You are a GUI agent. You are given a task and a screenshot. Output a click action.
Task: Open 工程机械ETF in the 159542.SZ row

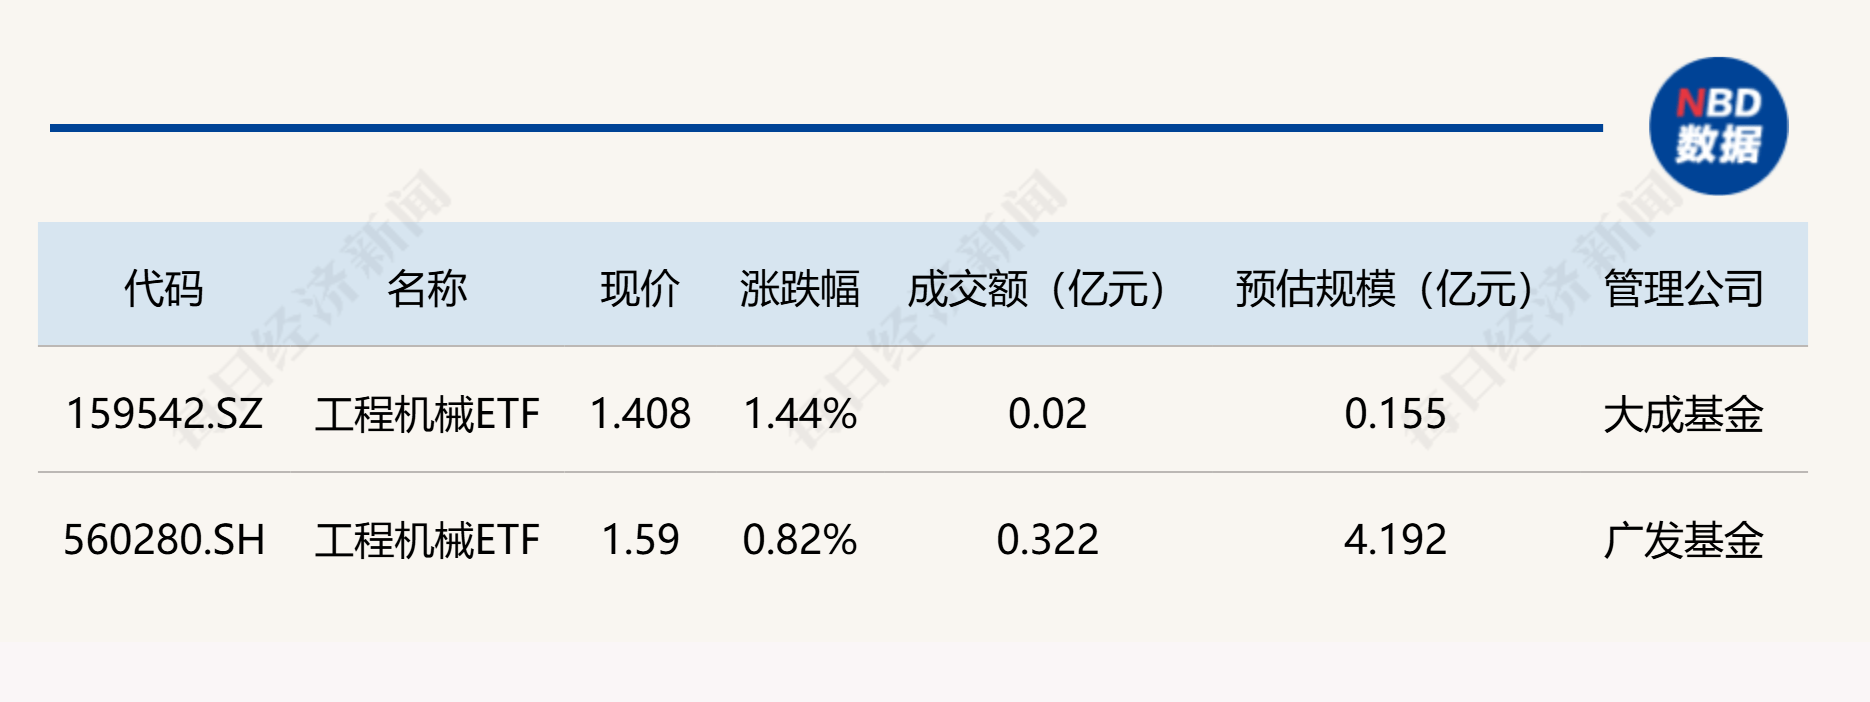click(427, 414)
